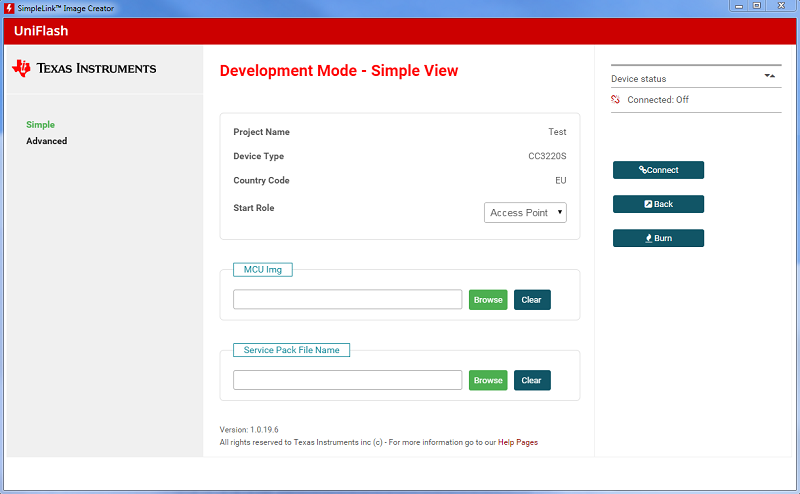Viewport: 800px width, 494px height.
Task: Clear the MCU Img field
Action: point(532,299)
